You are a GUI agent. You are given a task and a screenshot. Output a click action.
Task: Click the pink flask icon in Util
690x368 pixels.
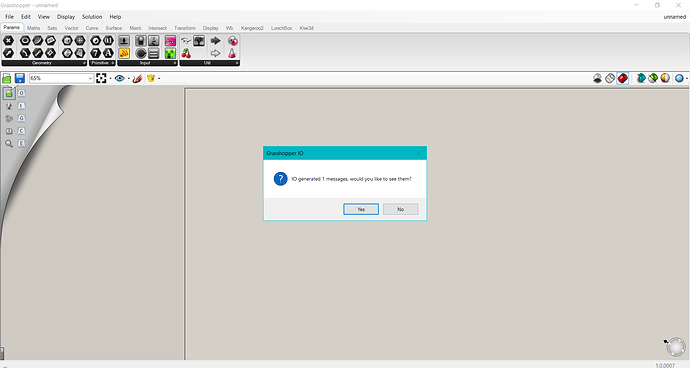tap(232, 54)
